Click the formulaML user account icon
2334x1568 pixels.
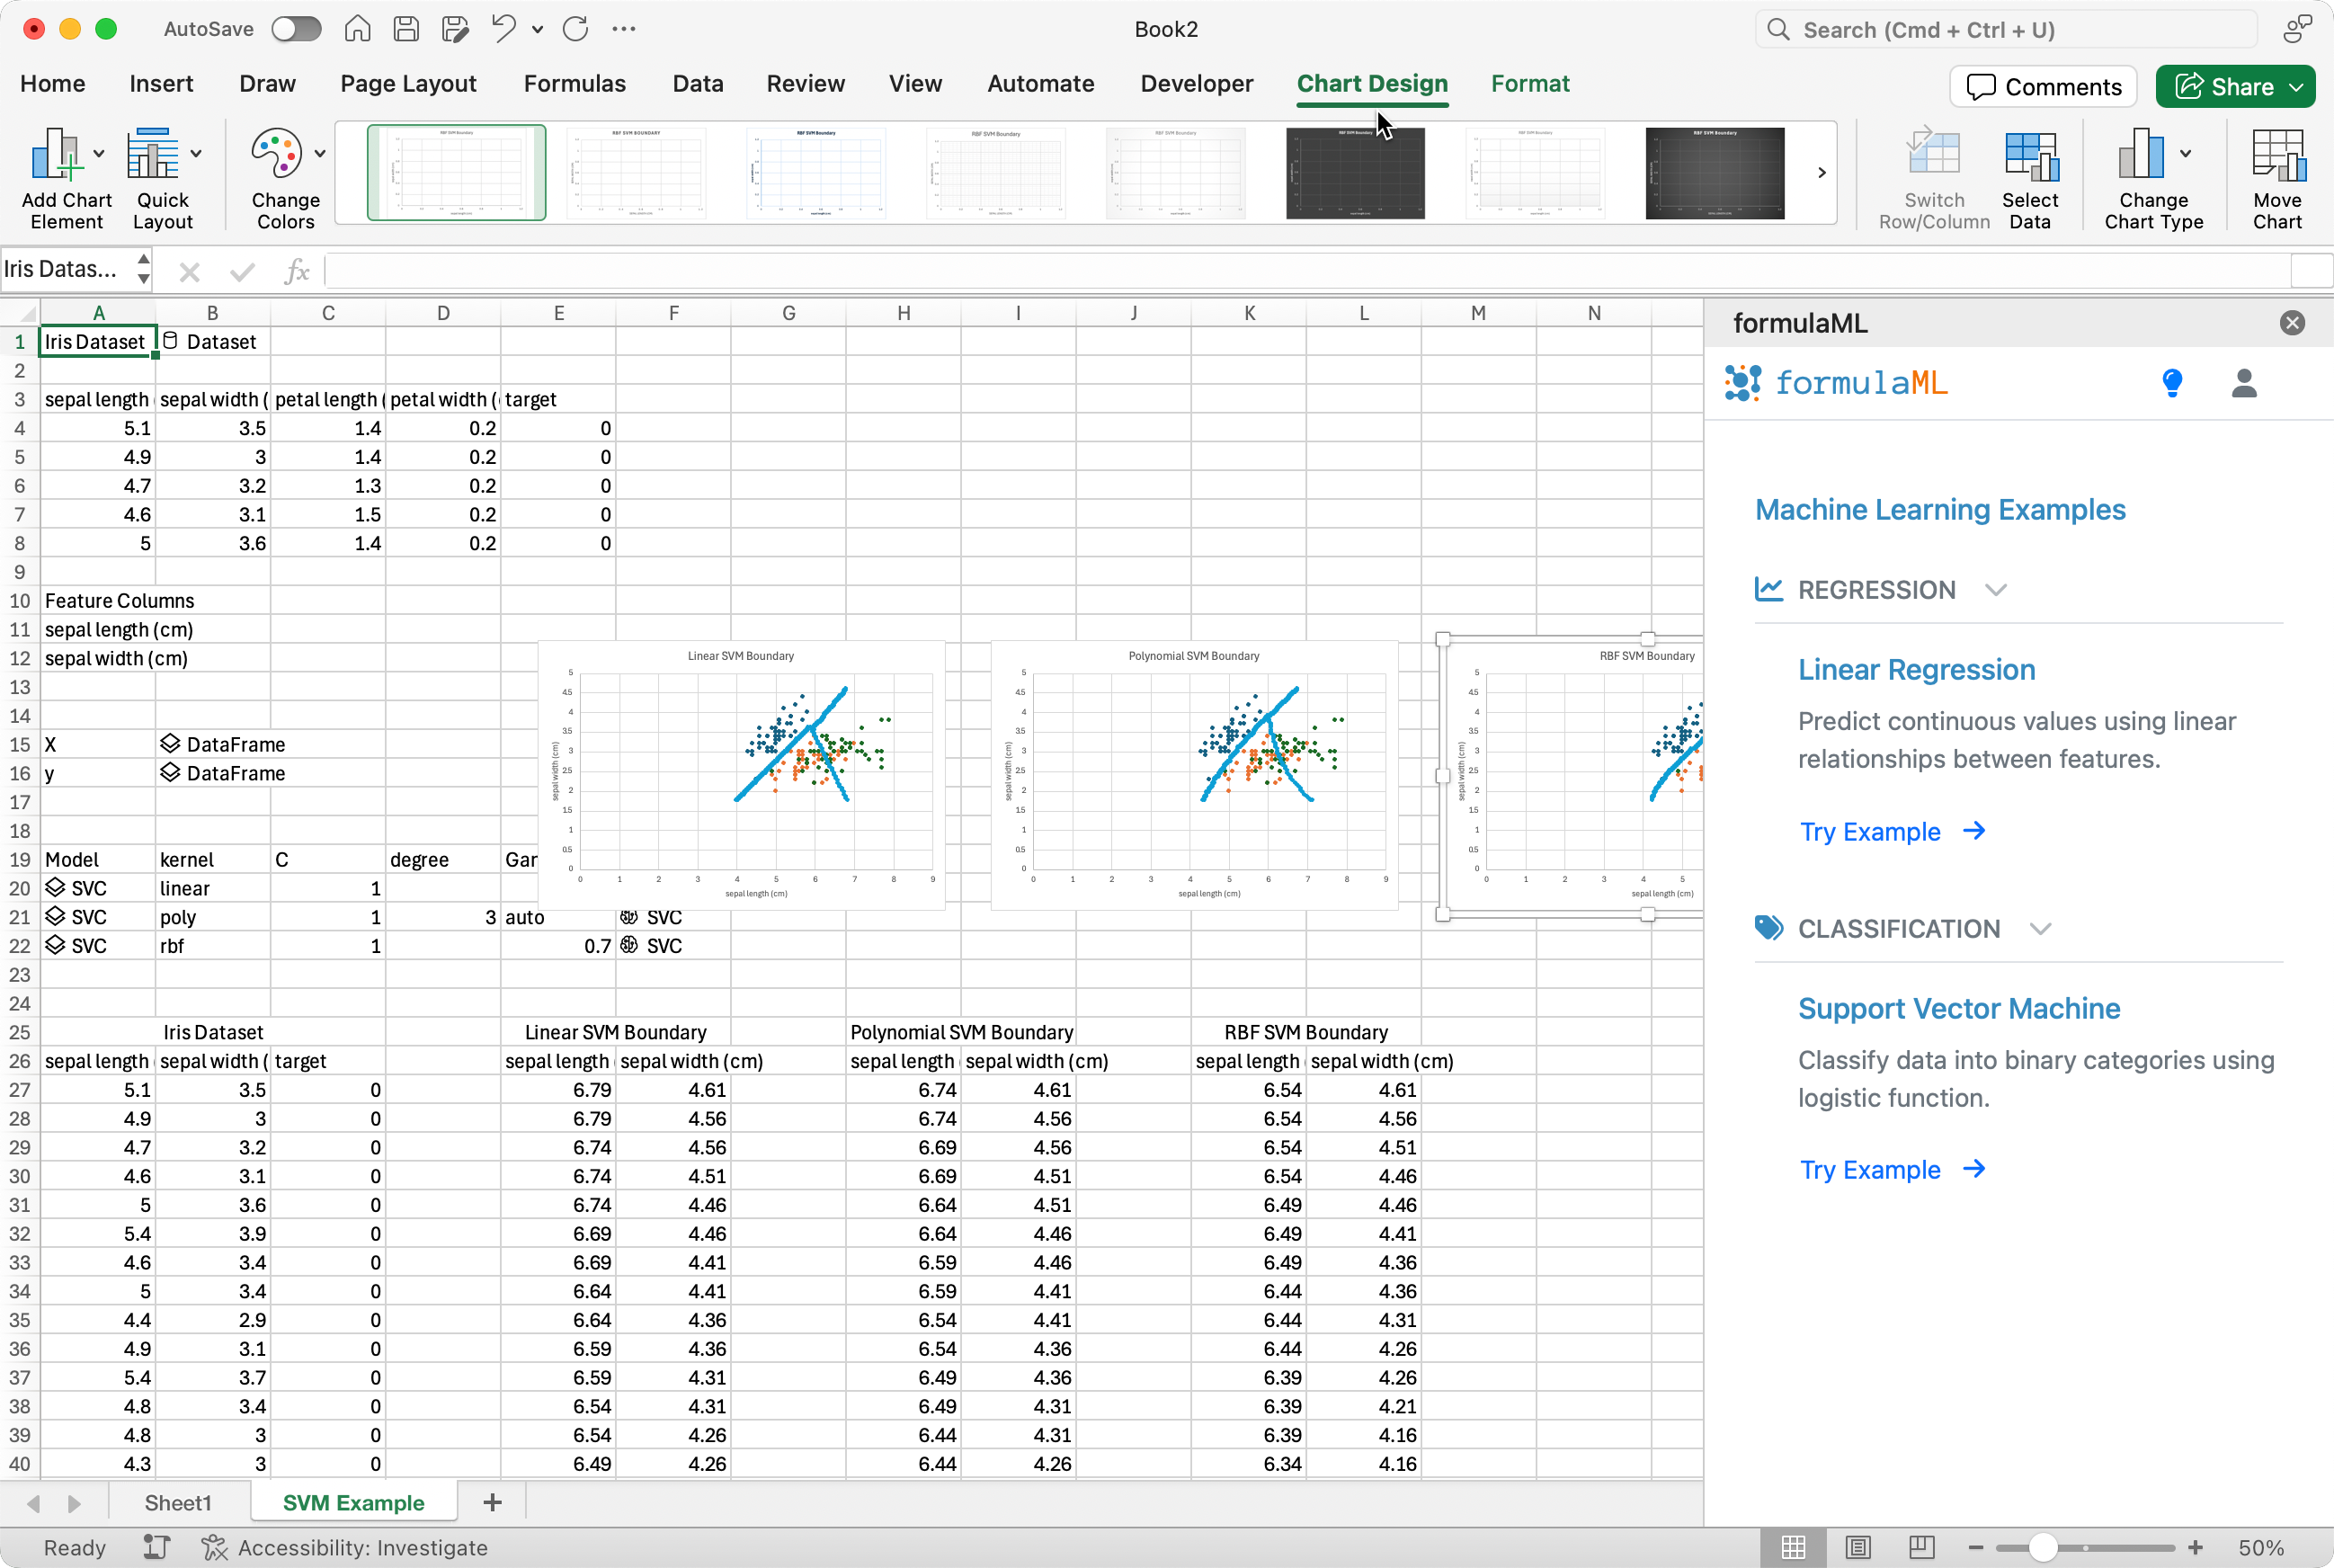click(2244, 383)
